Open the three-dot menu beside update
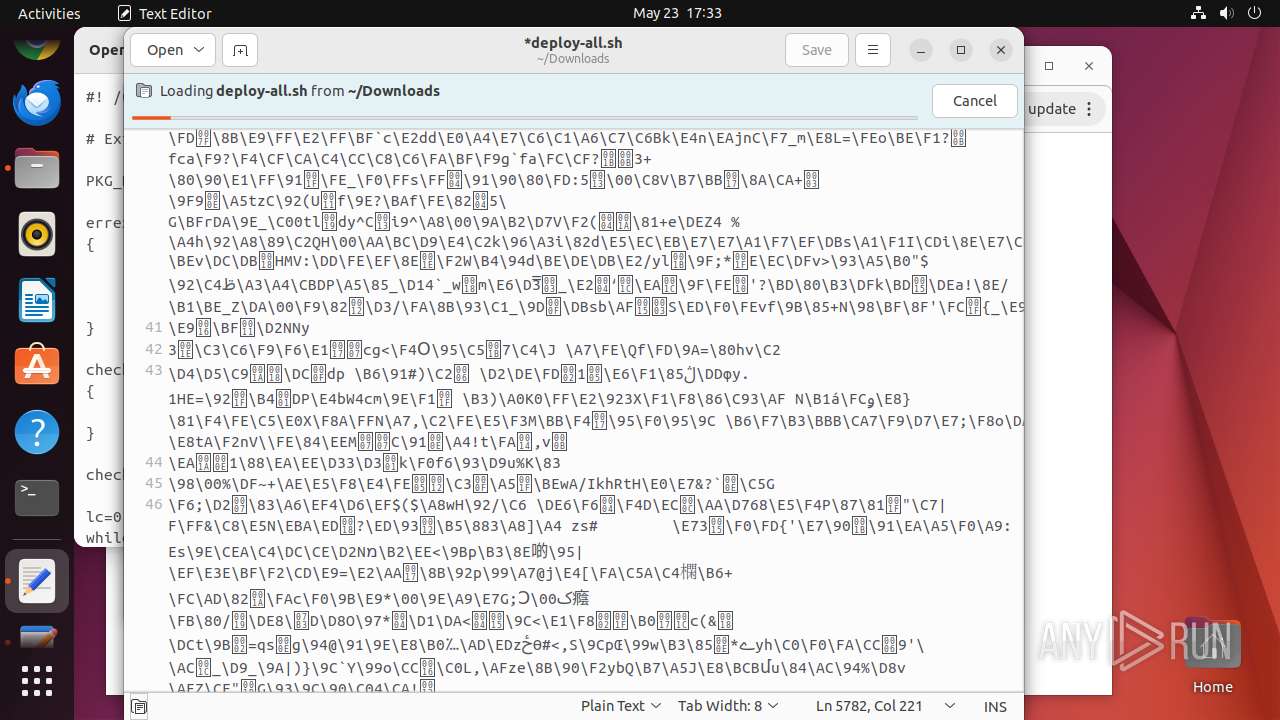Screen dimensions: 1280x720 tap(1090, 109)
